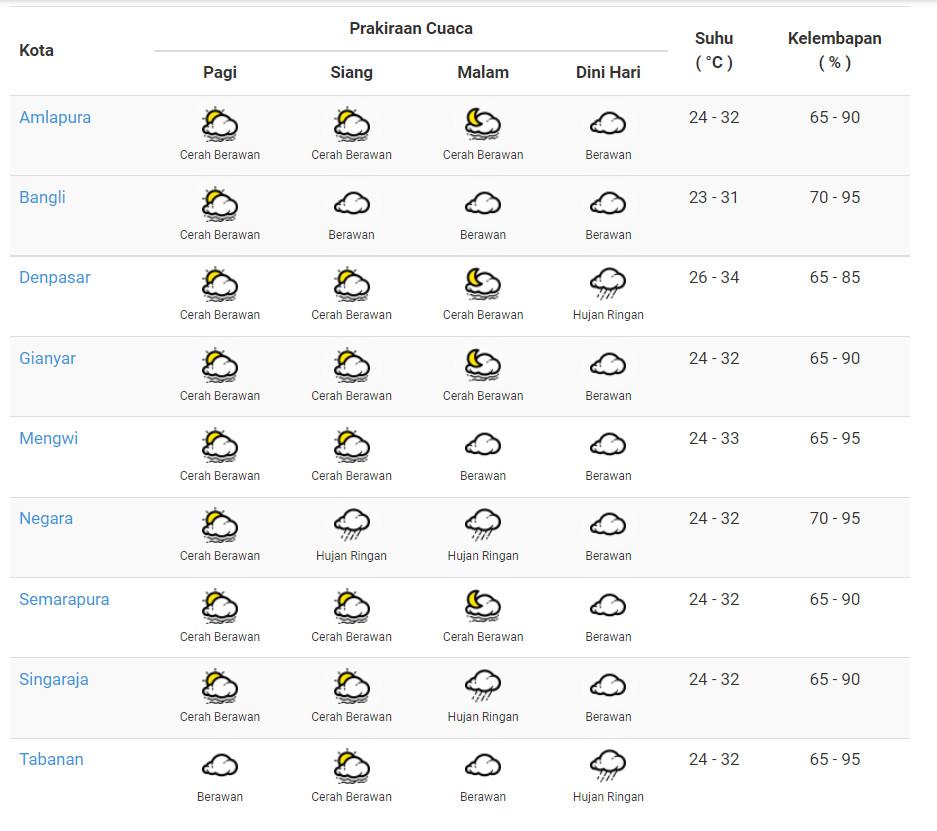Open the Semarapura city link
The width and height of the screenshot is (937, 831).
pyautogui.click(x=64, y=599)
